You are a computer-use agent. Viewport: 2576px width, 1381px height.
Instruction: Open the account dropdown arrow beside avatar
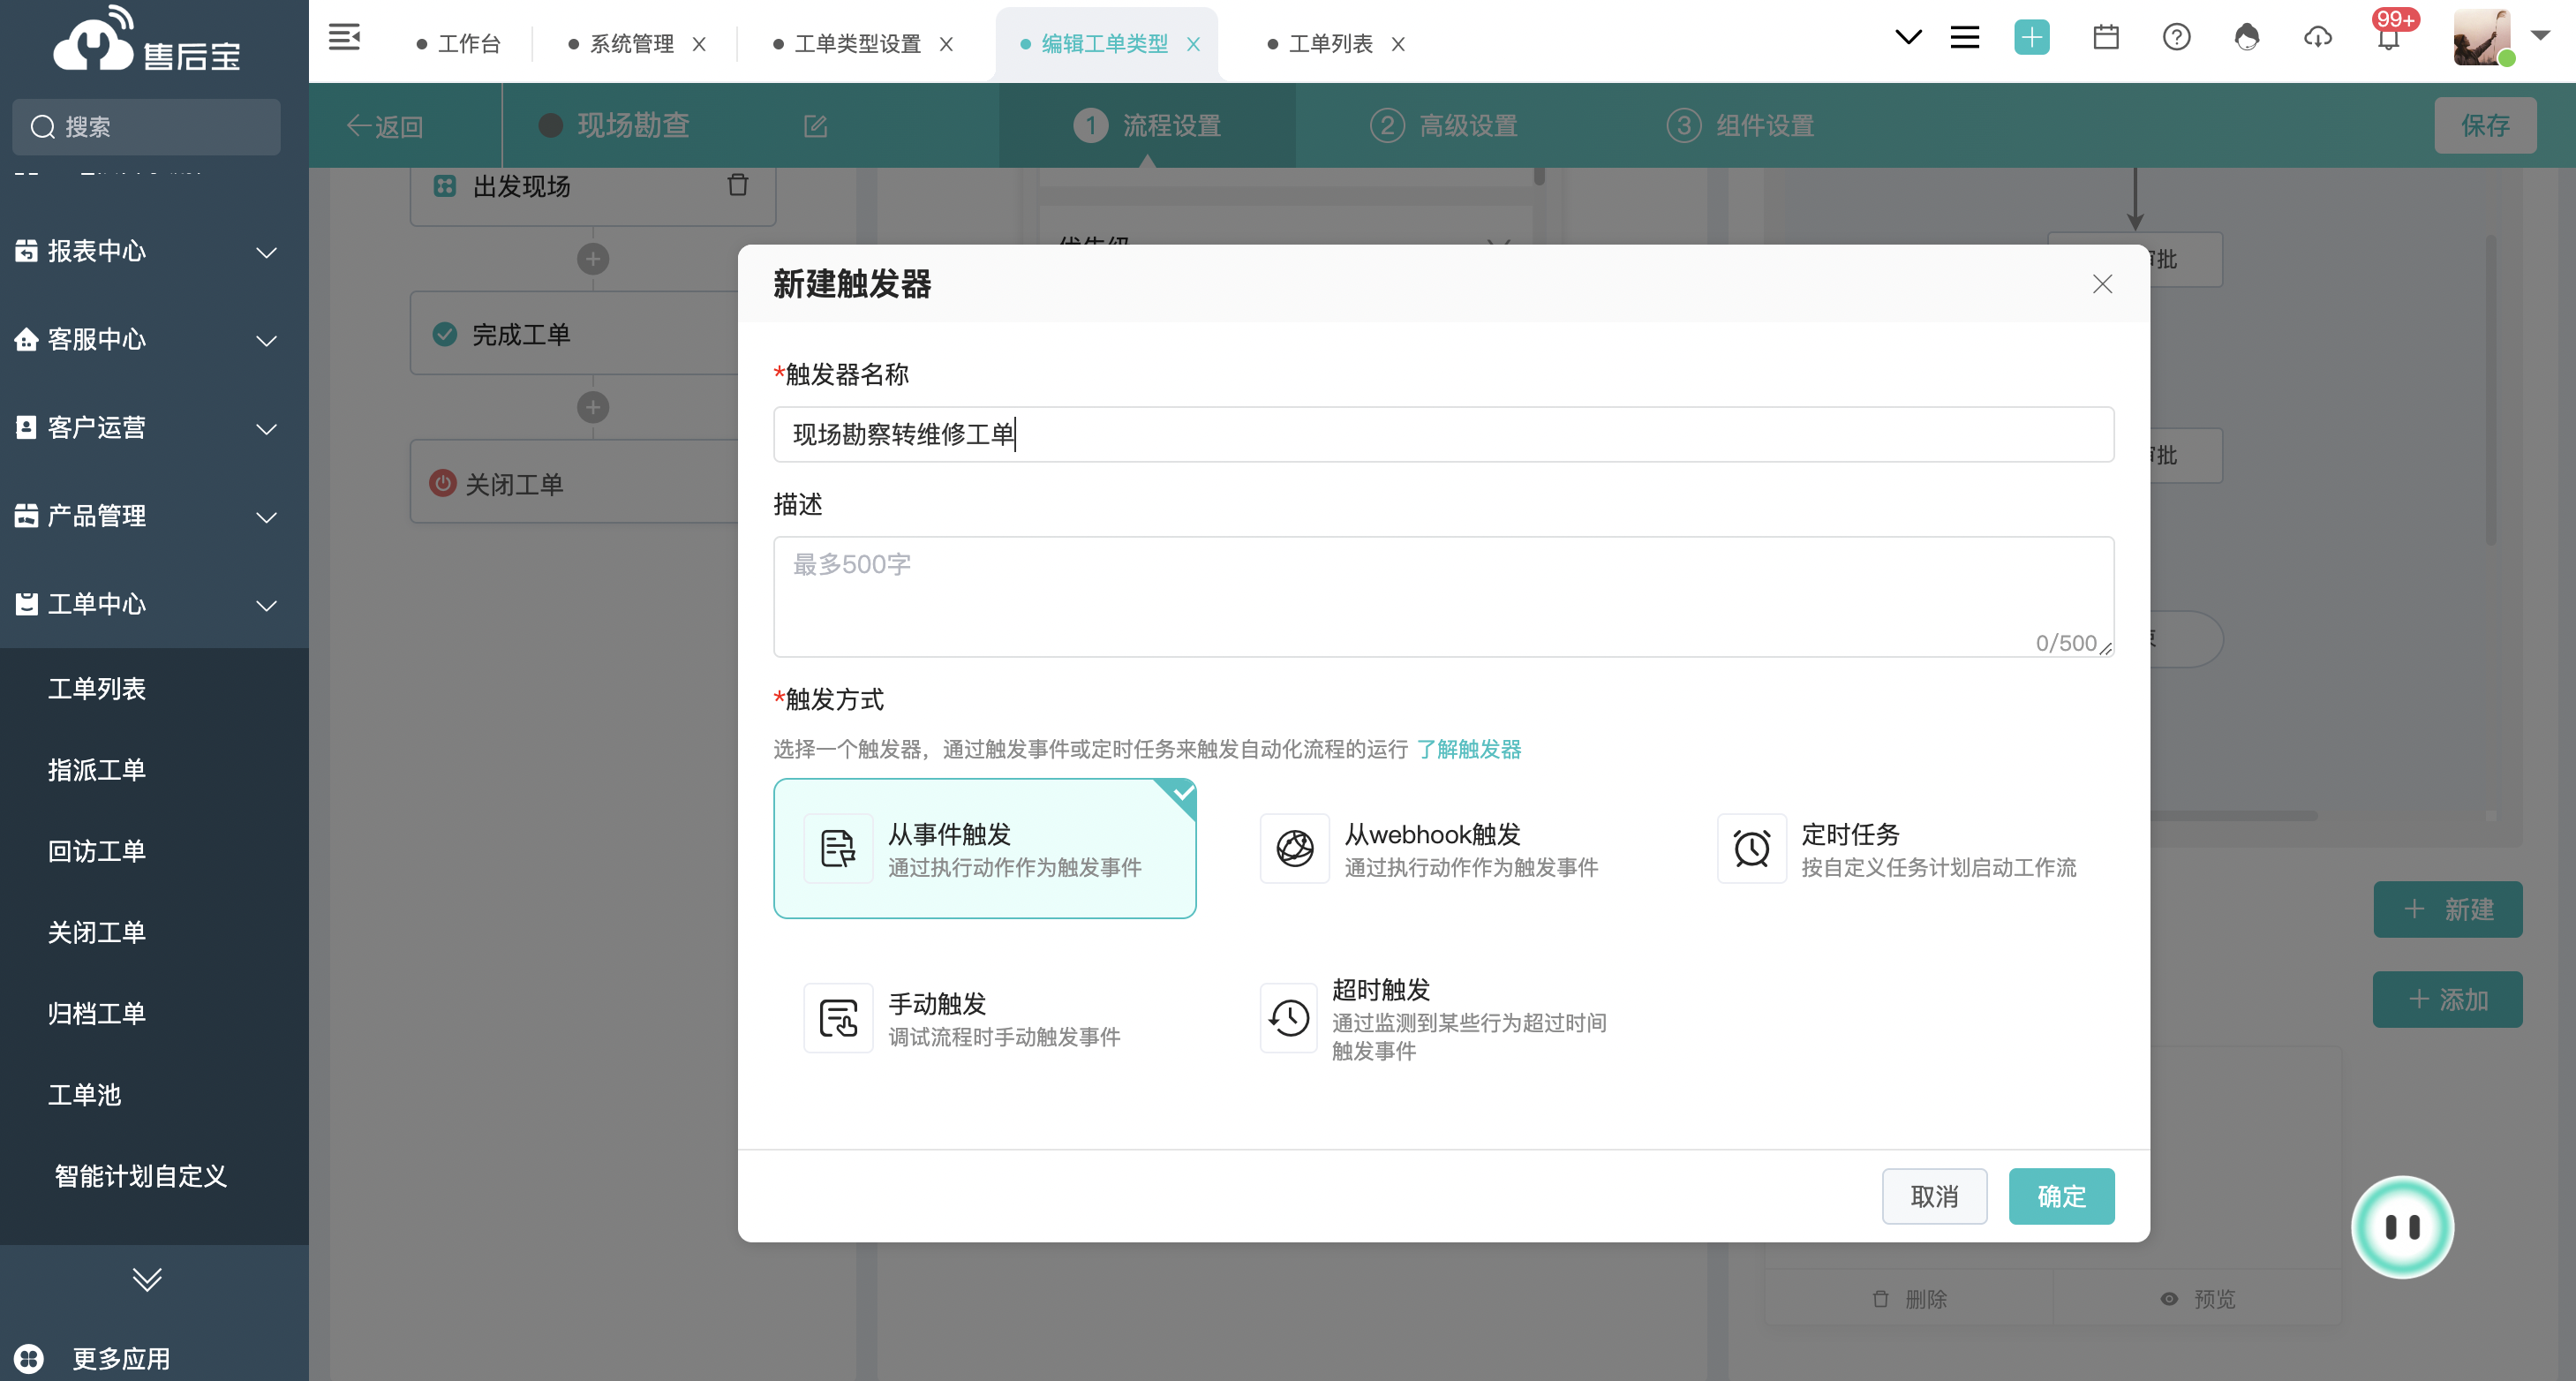pos(2540,35)
